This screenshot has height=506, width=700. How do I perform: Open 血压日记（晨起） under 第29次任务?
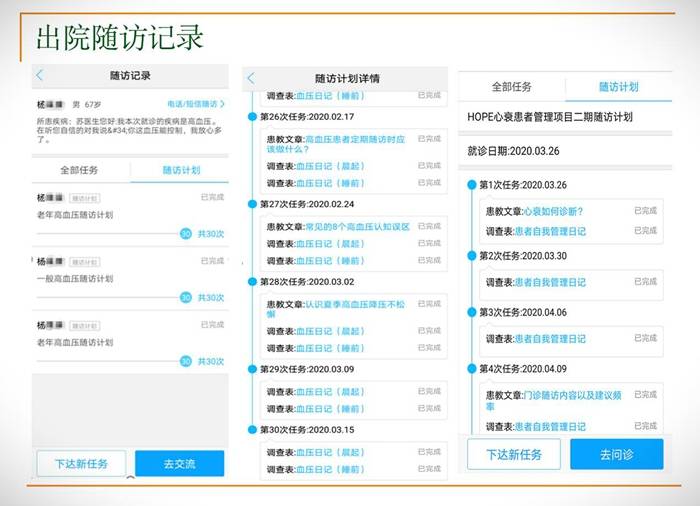(x=330, y=392)
